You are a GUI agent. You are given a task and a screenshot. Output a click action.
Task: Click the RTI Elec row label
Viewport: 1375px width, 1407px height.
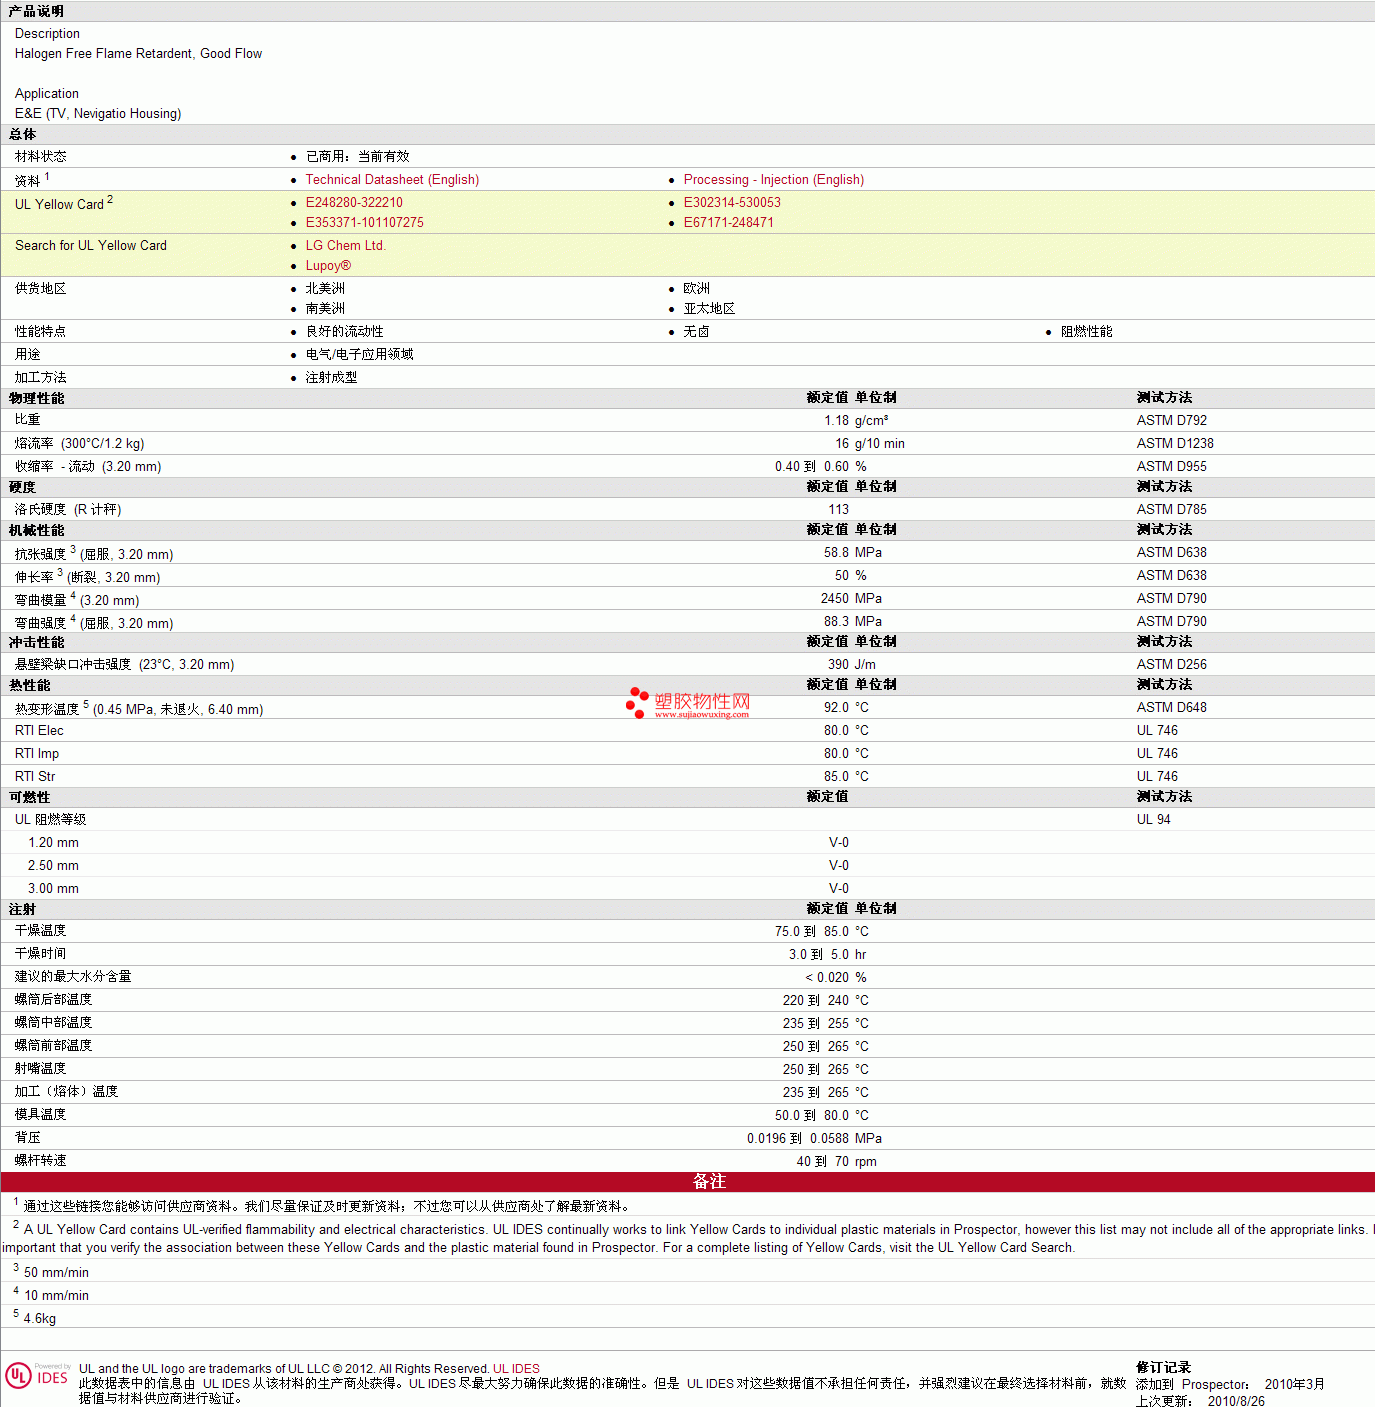click(x=39, y=731)
